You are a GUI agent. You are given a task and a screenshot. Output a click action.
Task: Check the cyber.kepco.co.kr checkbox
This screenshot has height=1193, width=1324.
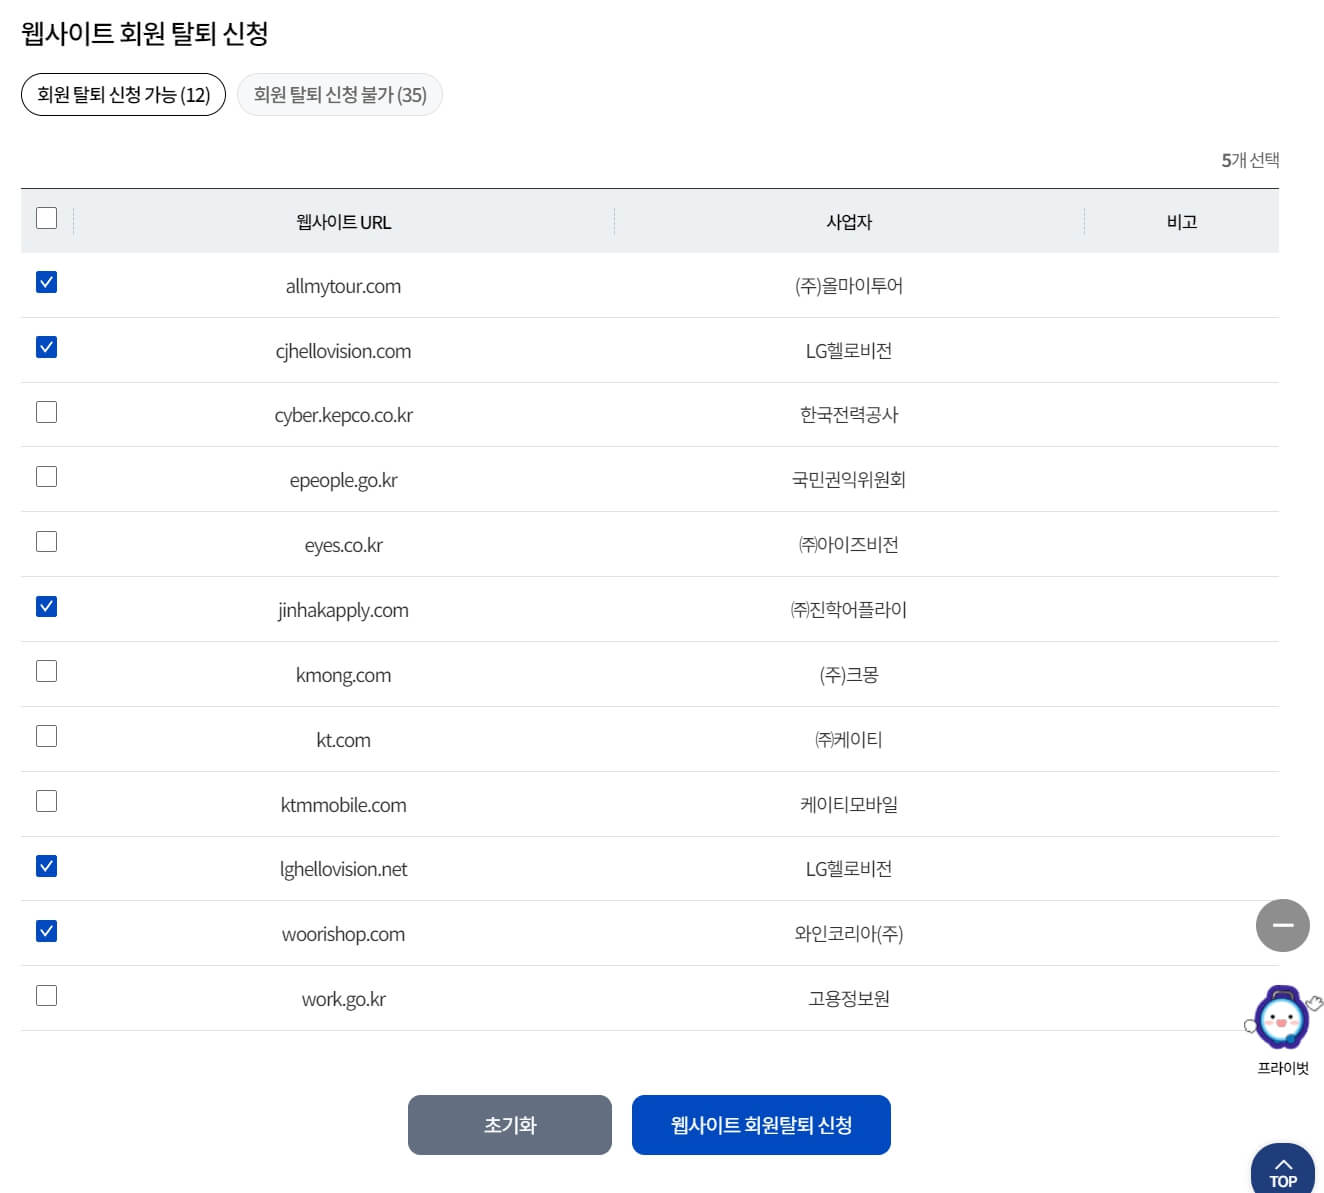tap(46, 411)
